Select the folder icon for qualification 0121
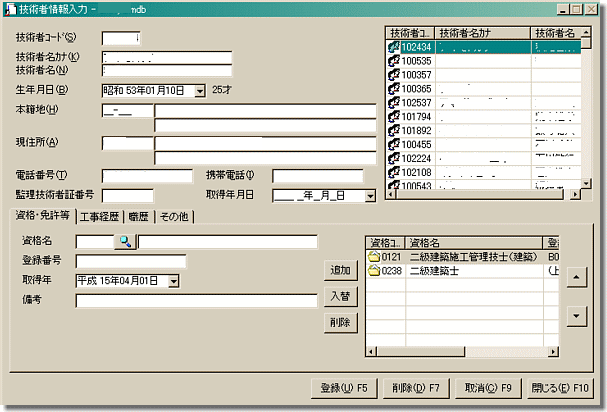The width and height of the screenshot is (607, 412). click(374, 256)
